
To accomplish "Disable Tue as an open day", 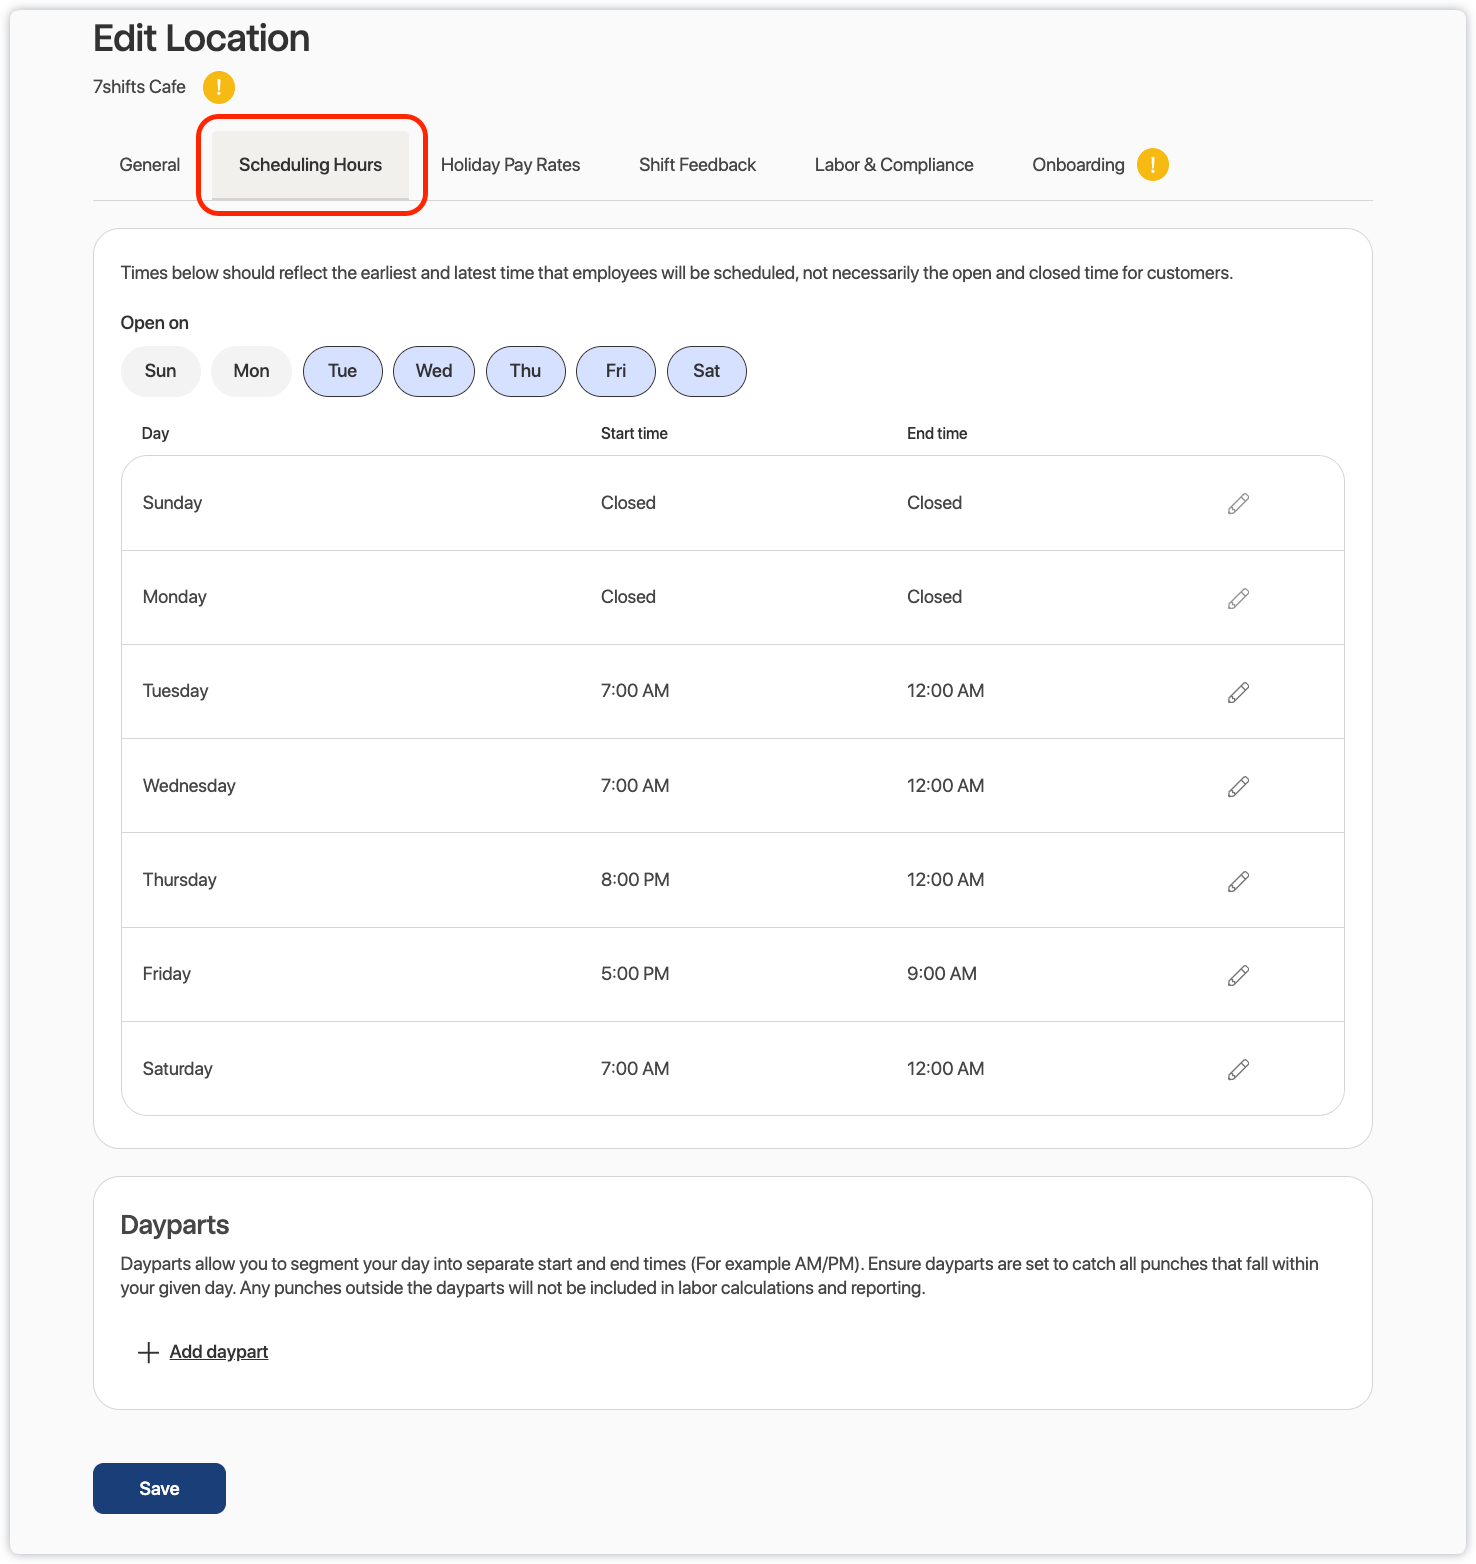I will click(x=342, y=371).
